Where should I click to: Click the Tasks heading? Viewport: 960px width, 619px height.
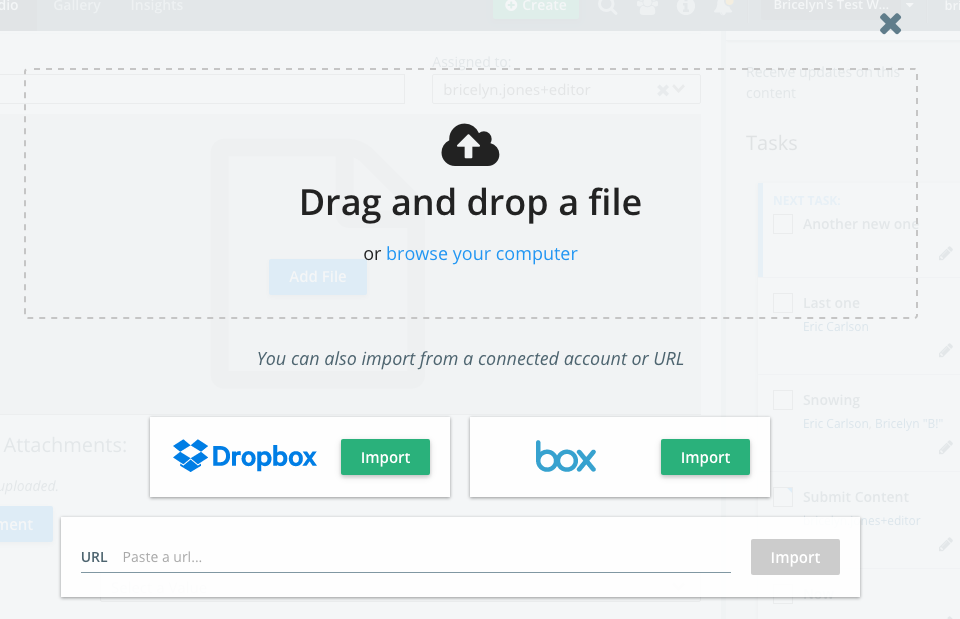(x=771, y=143)
